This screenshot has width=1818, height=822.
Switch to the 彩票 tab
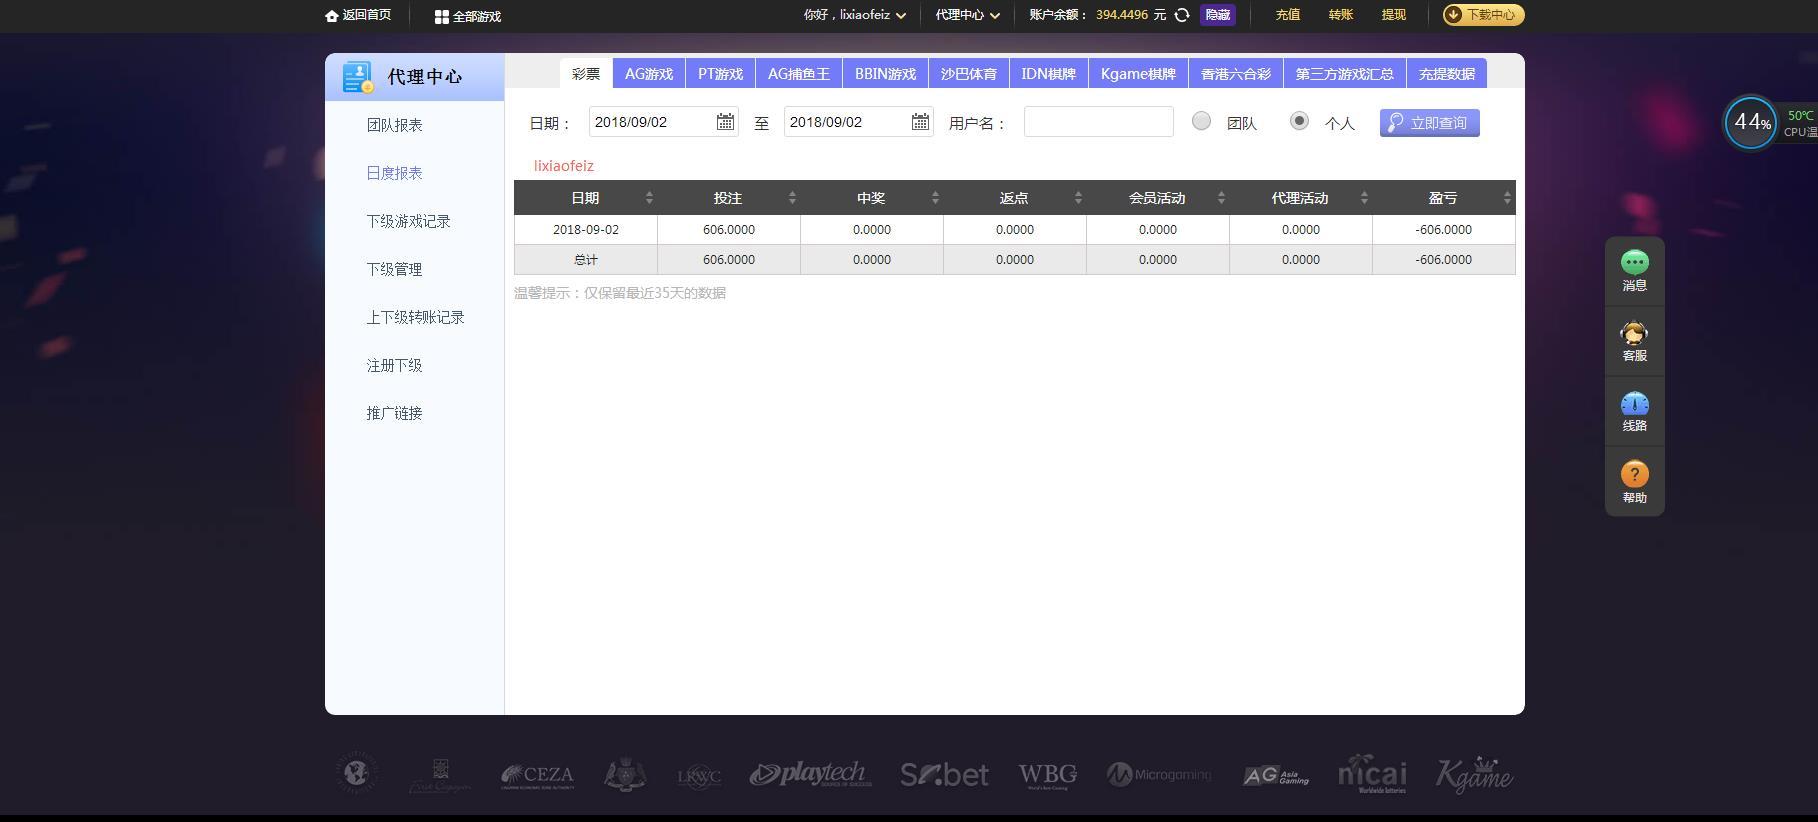[586, 73]
